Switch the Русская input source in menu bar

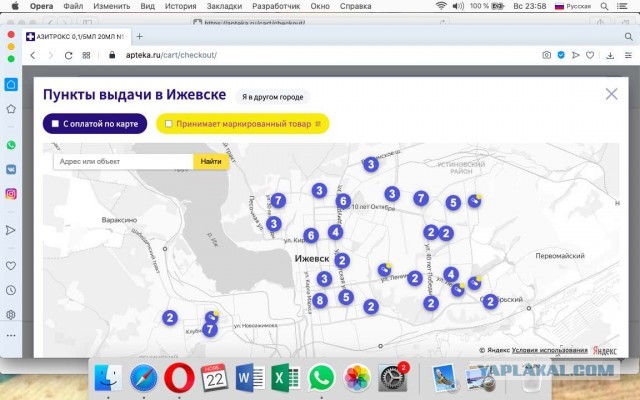[573, 6]
